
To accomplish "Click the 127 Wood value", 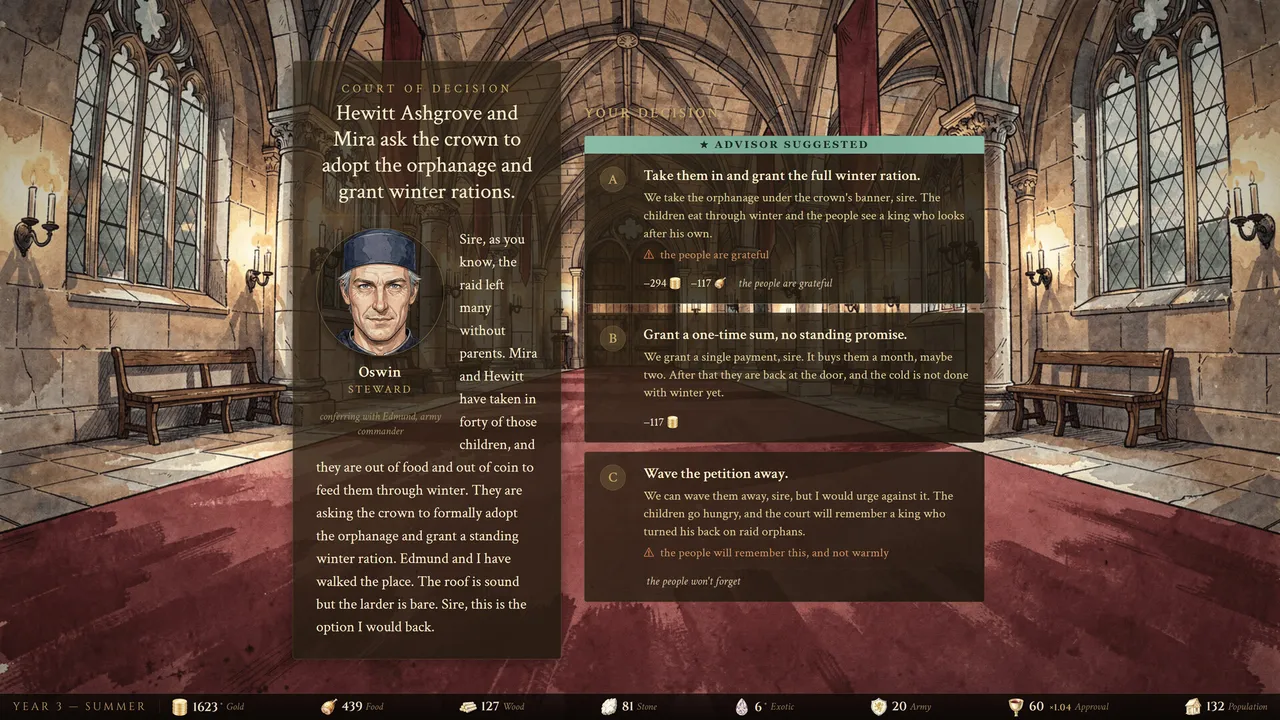I will tap(490, 707).
